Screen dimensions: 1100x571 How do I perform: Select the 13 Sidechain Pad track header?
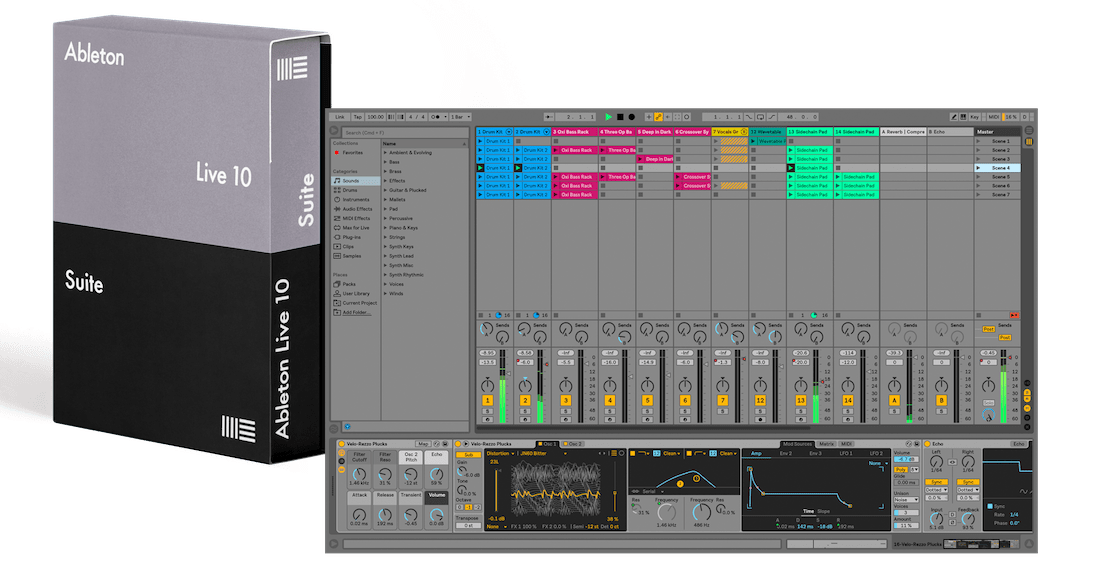(x=810, y=132)
